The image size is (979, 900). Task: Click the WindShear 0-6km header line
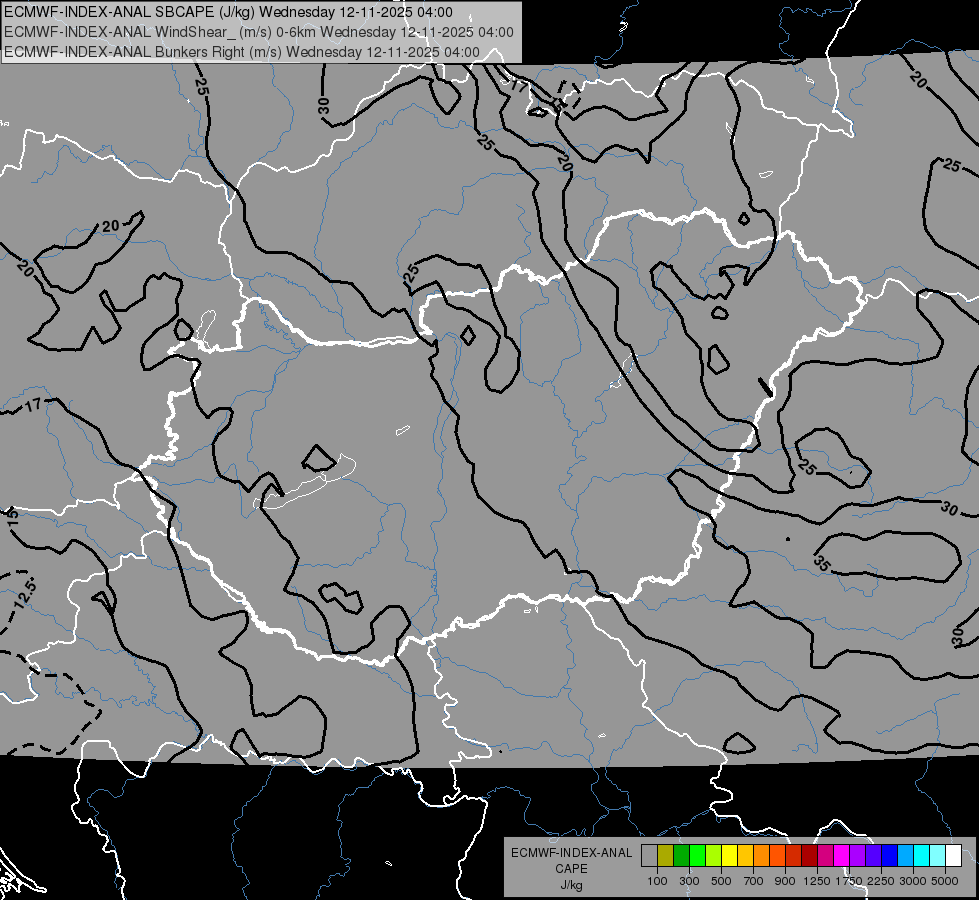tap(258, 32)
